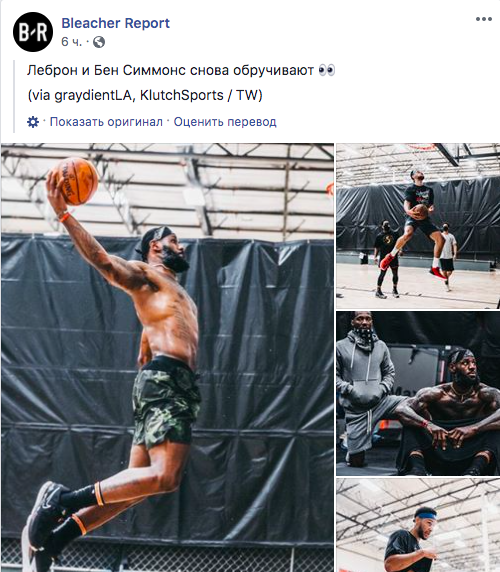
Task: Click 'Оценить перевод' link
Action: click(225, 121)
